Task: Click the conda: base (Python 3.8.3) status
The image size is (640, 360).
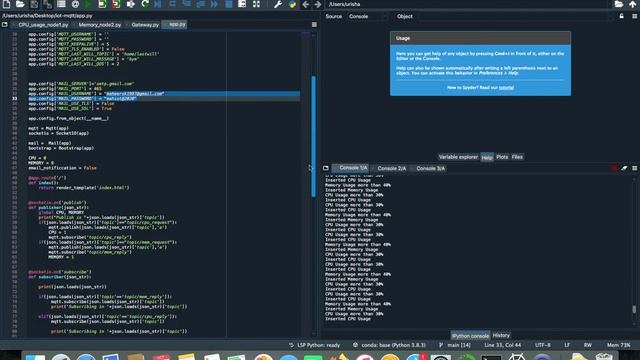Action: [389, 345]
